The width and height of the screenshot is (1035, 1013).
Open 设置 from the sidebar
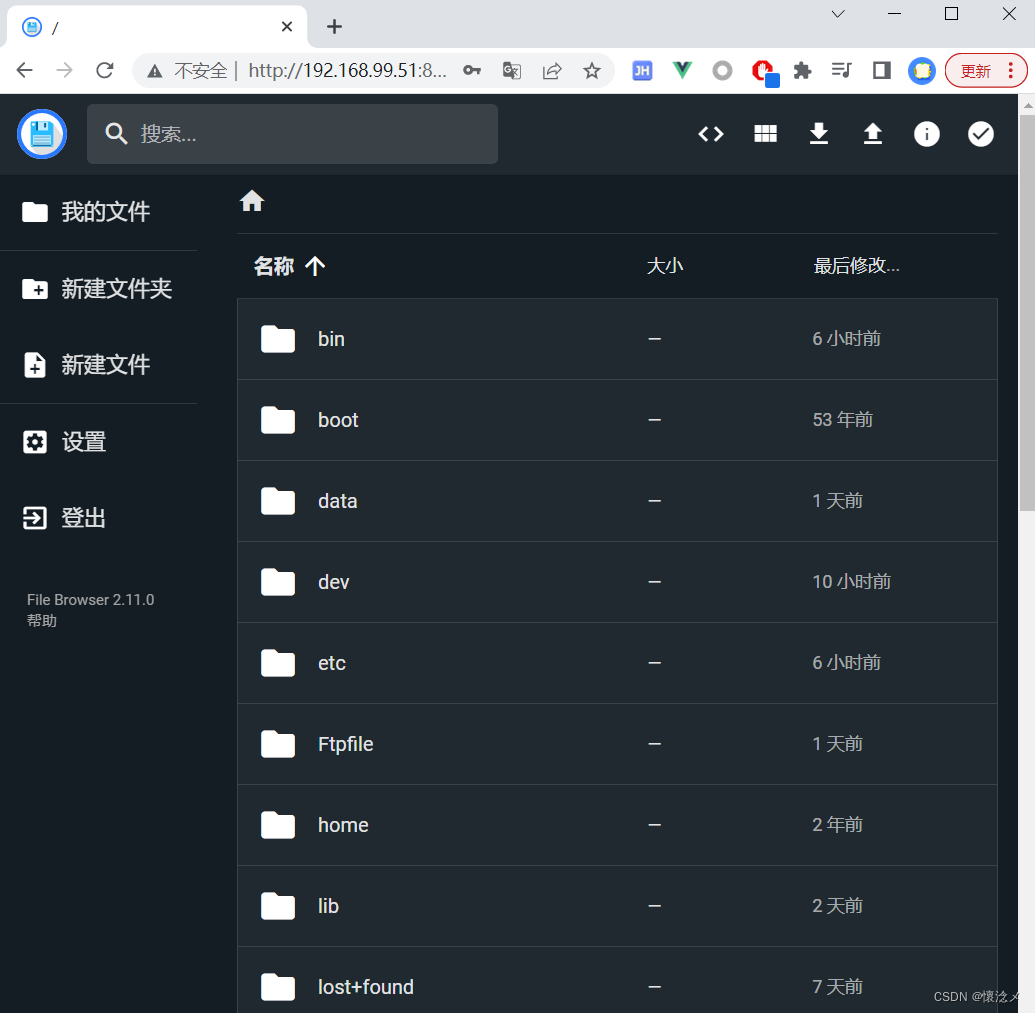click(x=84, y=441)
